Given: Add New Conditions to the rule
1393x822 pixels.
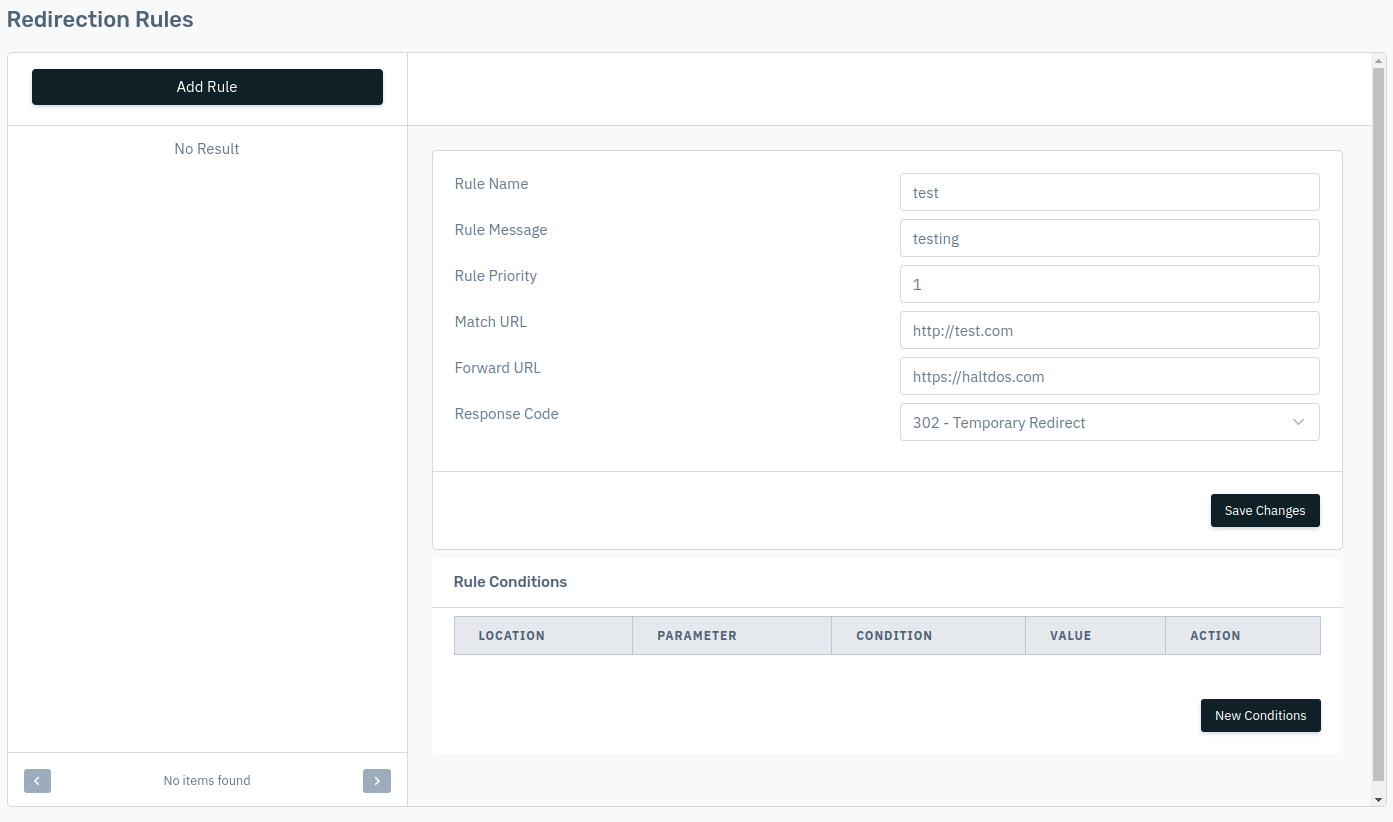Looking at the screenshot, I should (1260, 715).
